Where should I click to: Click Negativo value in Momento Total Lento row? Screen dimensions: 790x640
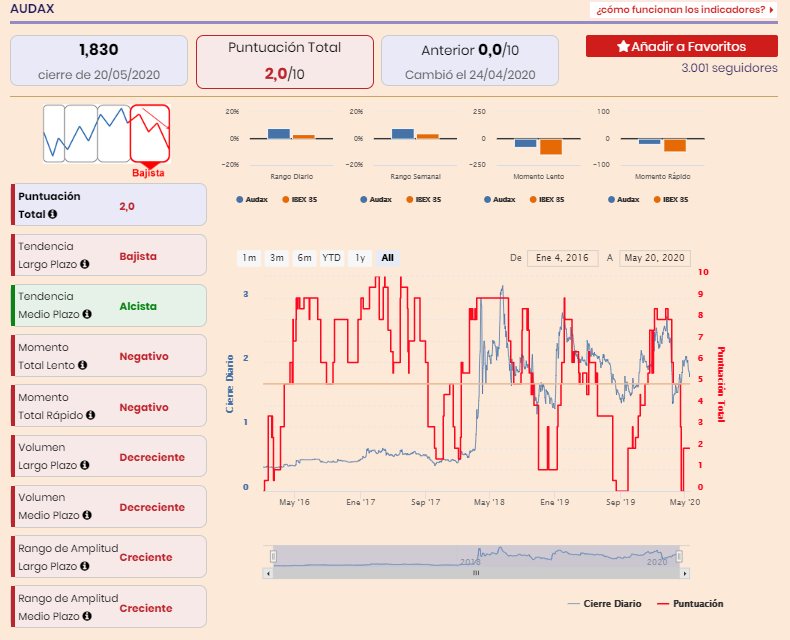144,356
